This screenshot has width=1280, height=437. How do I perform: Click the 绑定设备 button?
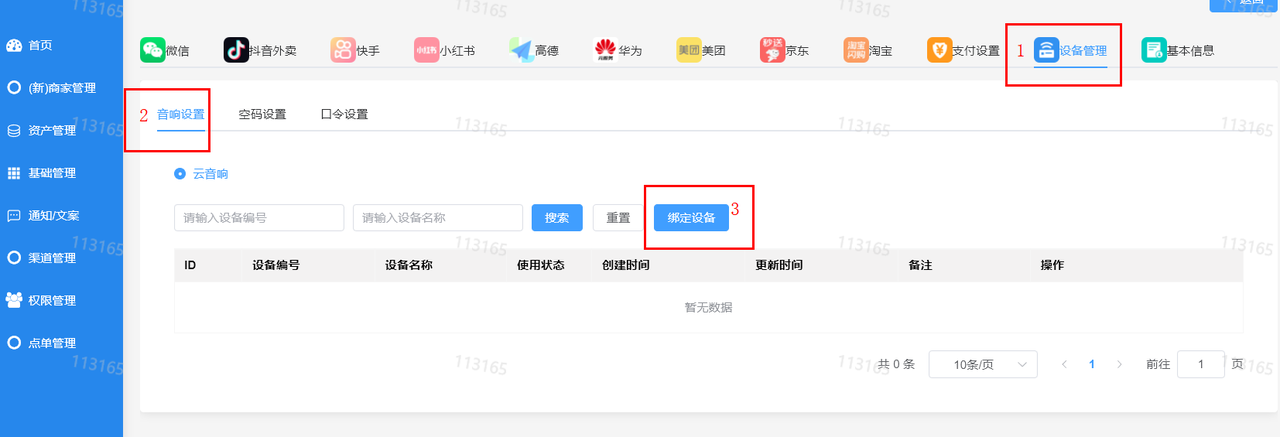click(691, 218)
